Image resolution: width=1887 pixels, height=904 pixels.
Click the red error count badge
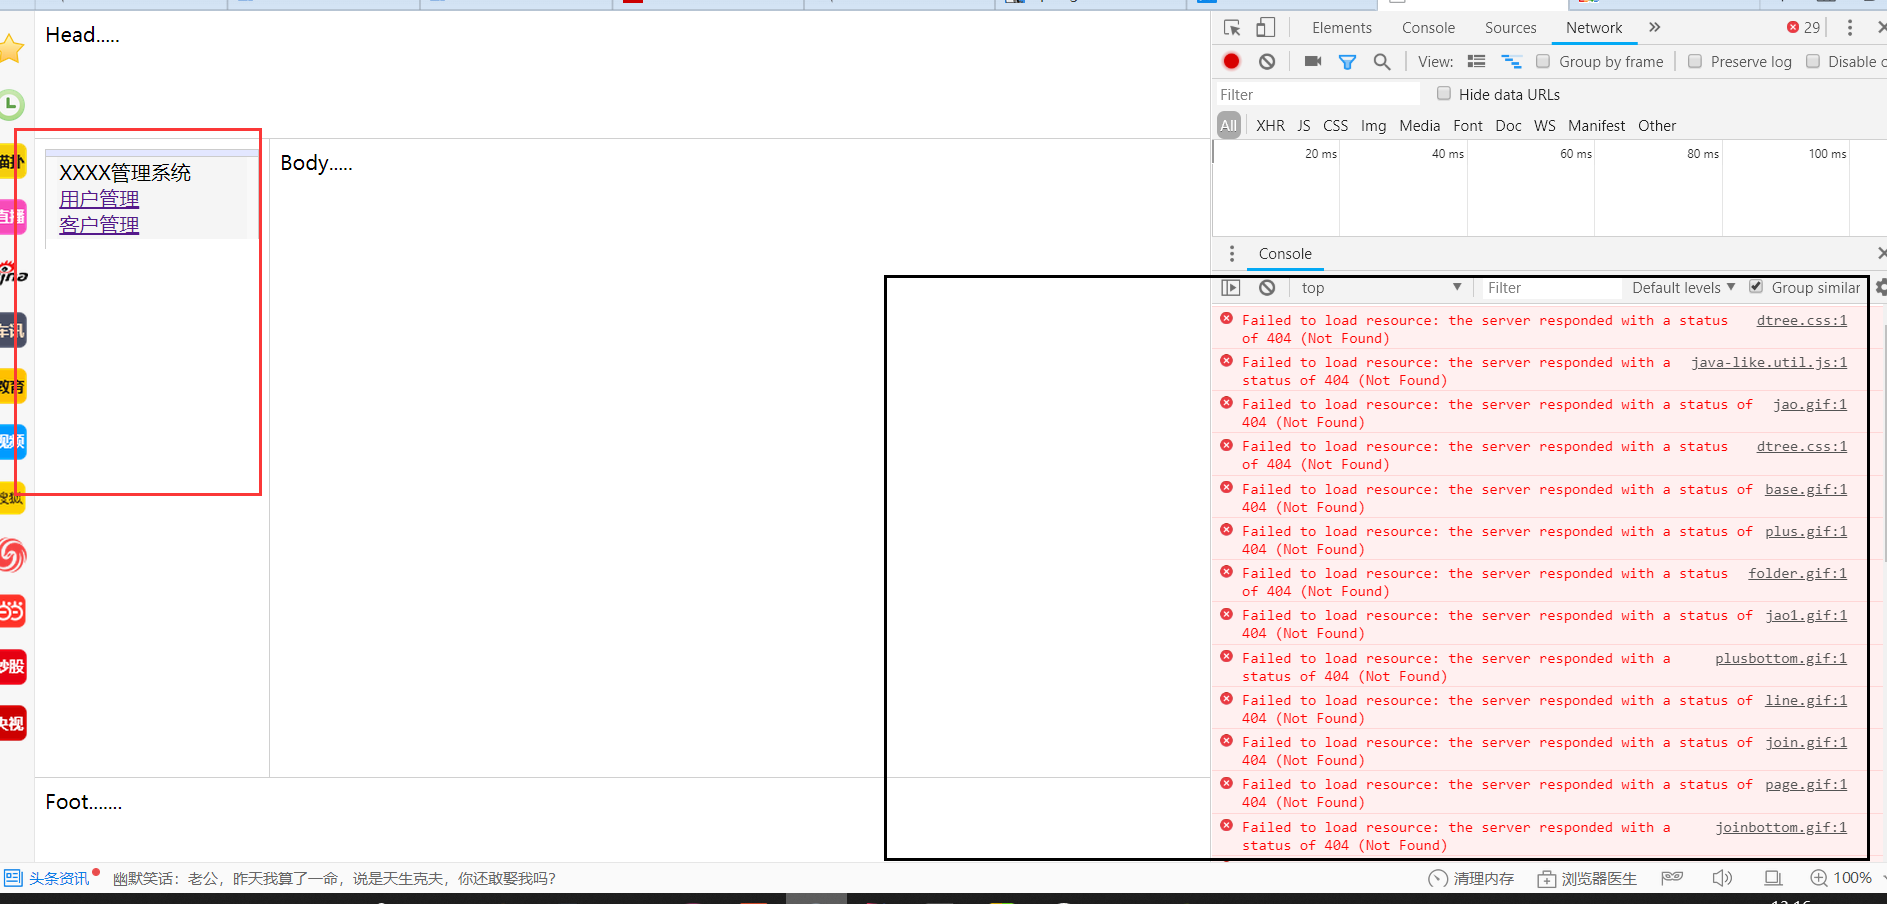pos(1804,27)
